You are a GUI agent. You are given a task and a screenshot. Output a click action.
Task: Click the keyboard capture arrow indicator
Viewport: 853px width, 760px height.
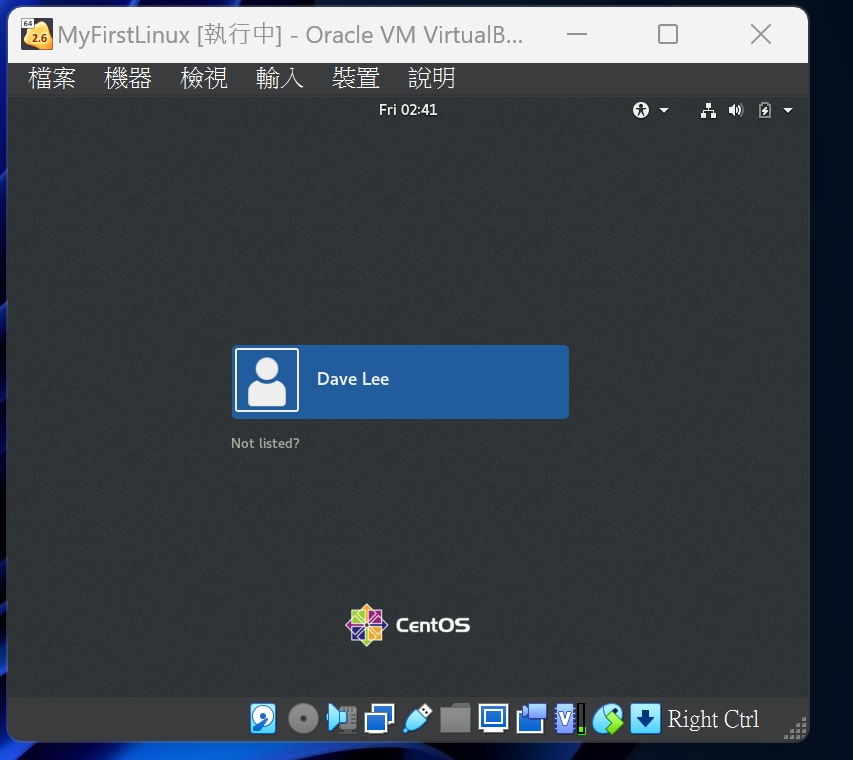(646, 718)
